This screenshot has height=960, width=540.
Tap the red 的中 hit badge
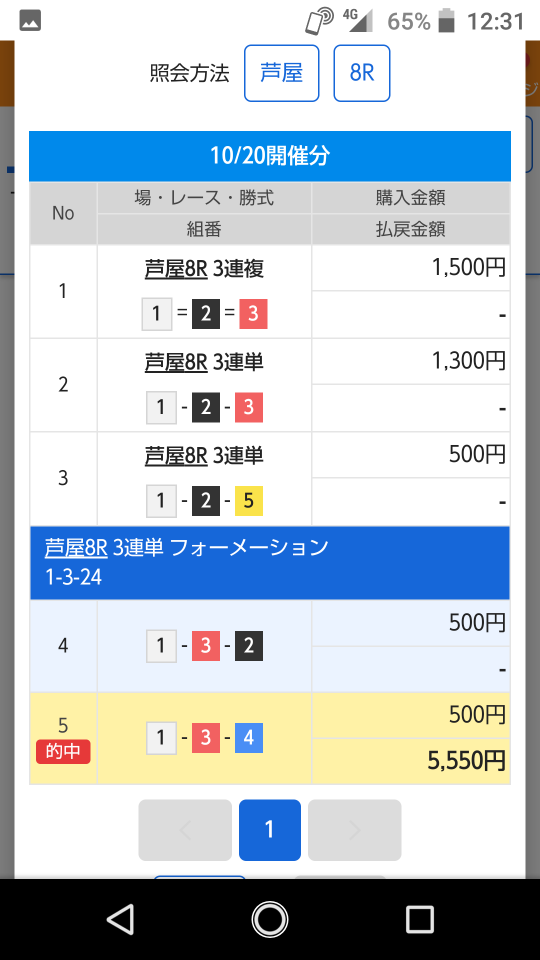[63, 752]
